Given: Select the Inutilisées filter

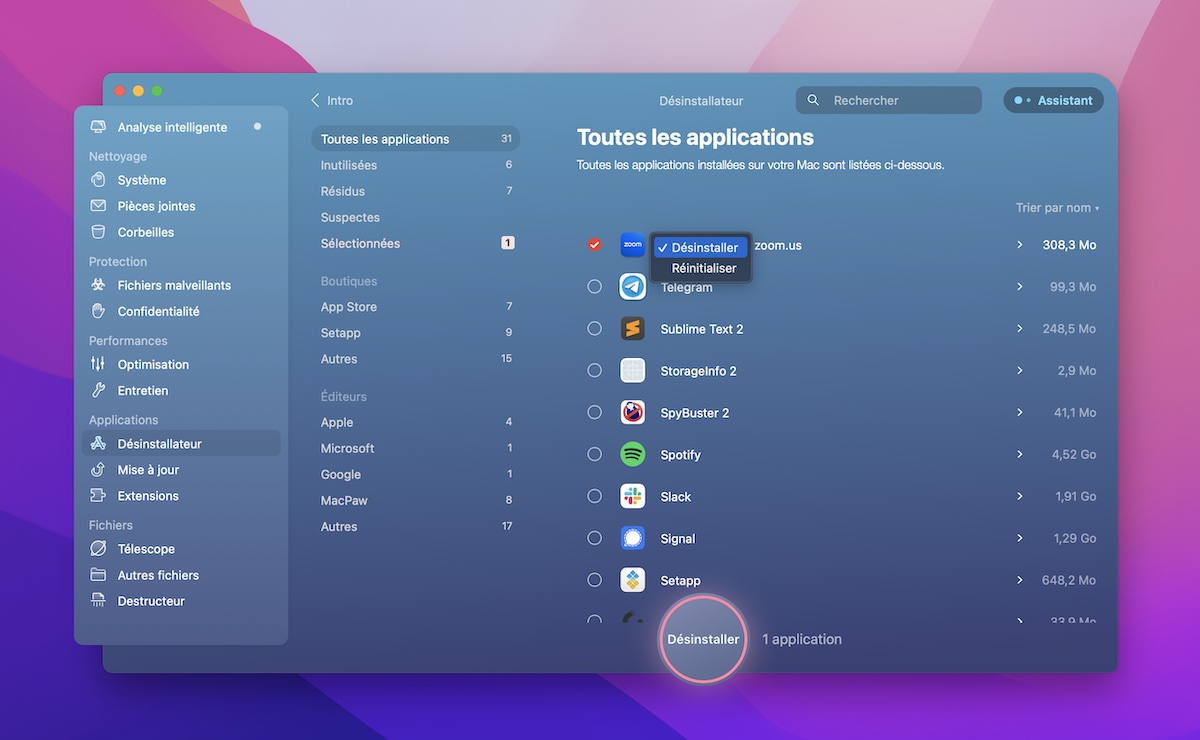Looking at the screenshot, I should 415,165.
